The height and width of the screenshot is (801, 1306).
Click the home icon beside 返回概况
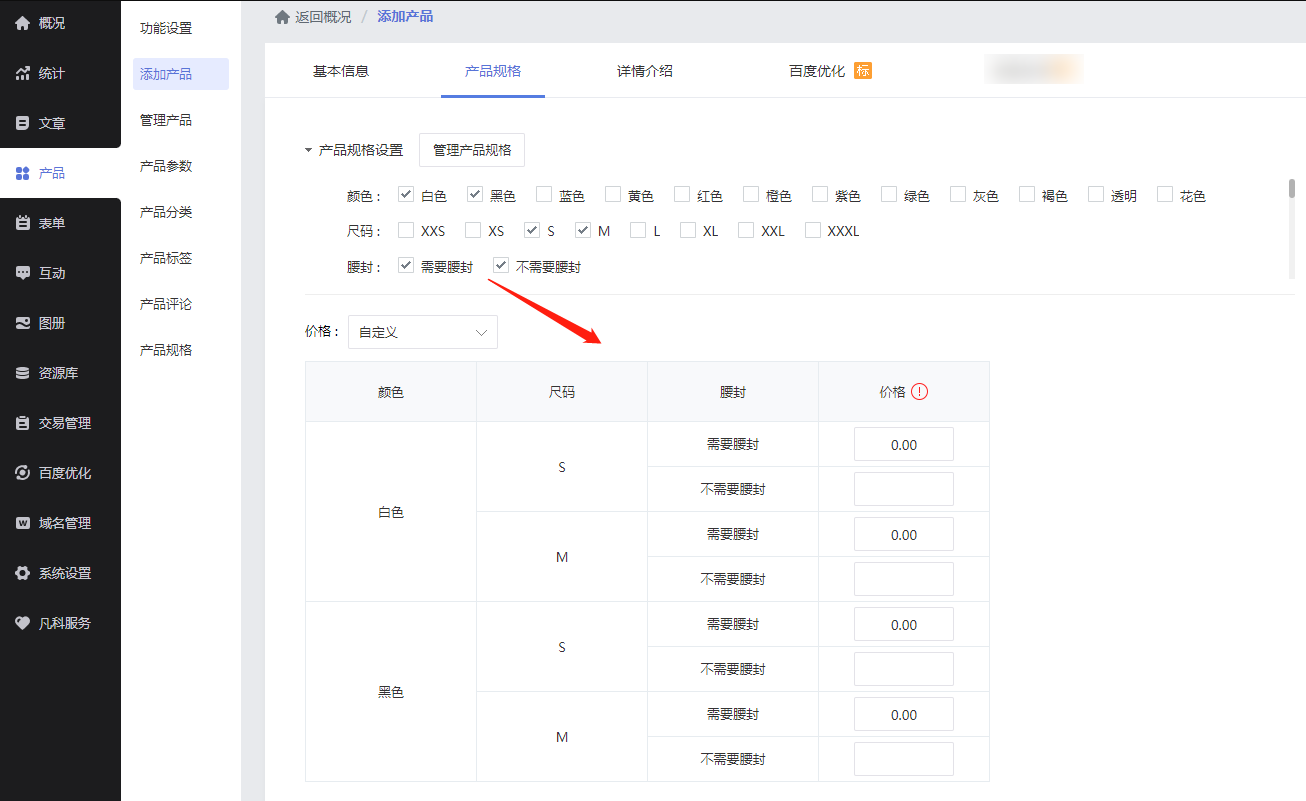coord(282,16)
